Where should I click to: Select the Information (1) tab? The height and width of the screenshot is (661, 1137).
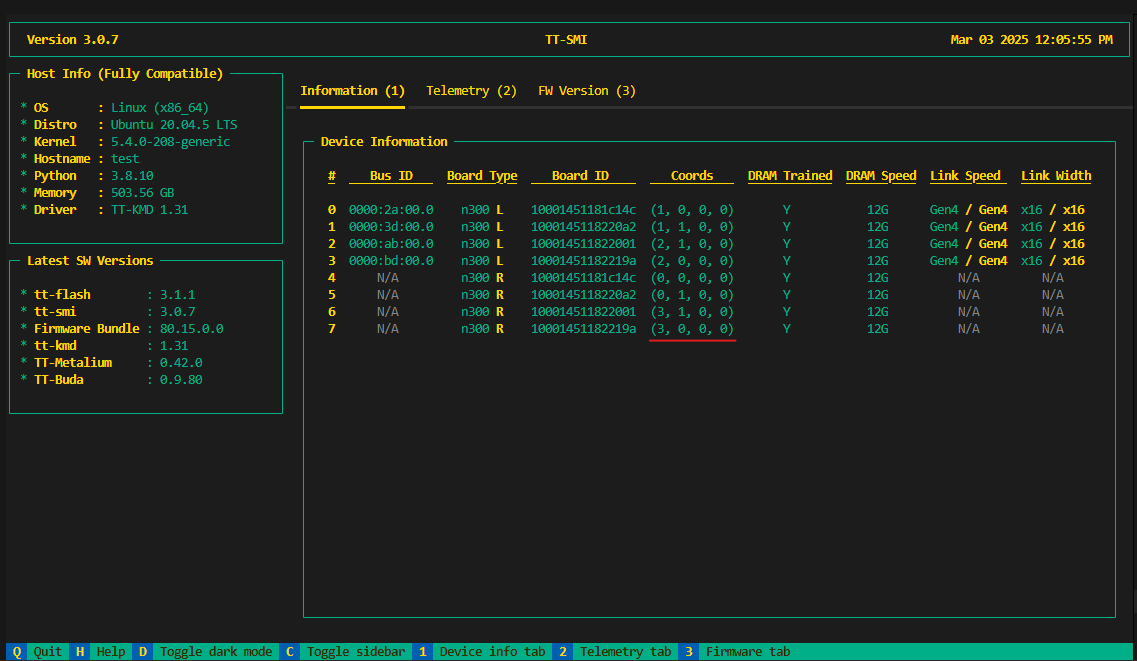click(352, 91)
